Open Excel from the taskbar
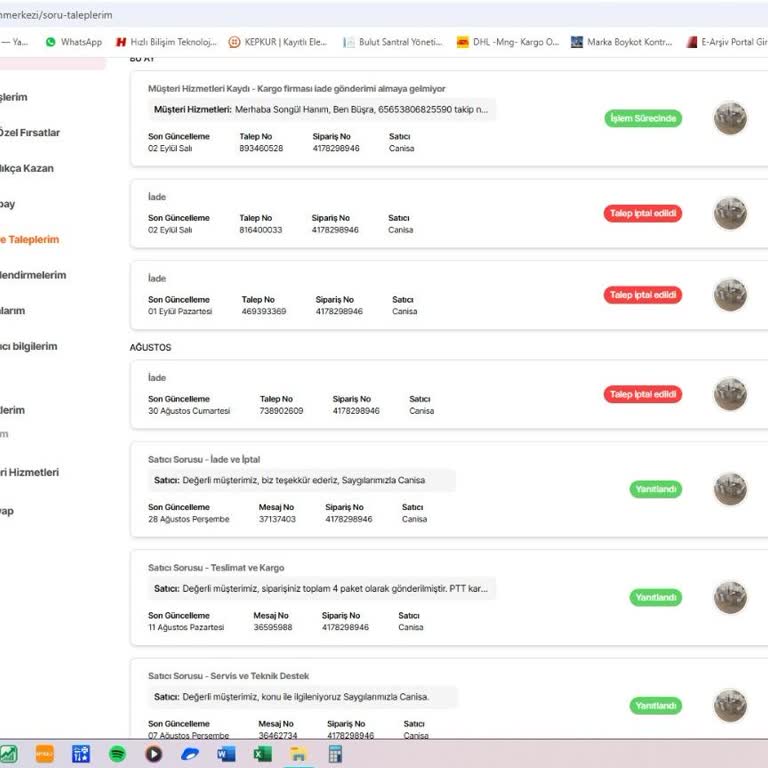Viewport: 768px width, 768px height. (262, 754)
